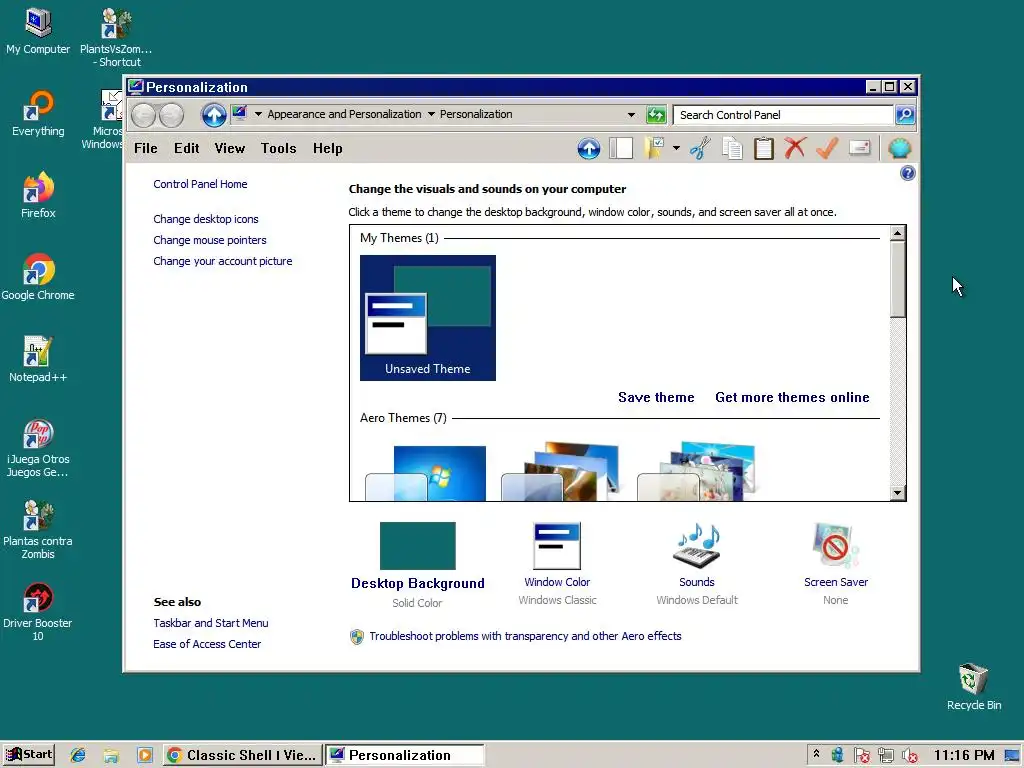Click the Action Center flag tray icon
This screenshot has width=1024, height=768.
[x=861, y=756]
